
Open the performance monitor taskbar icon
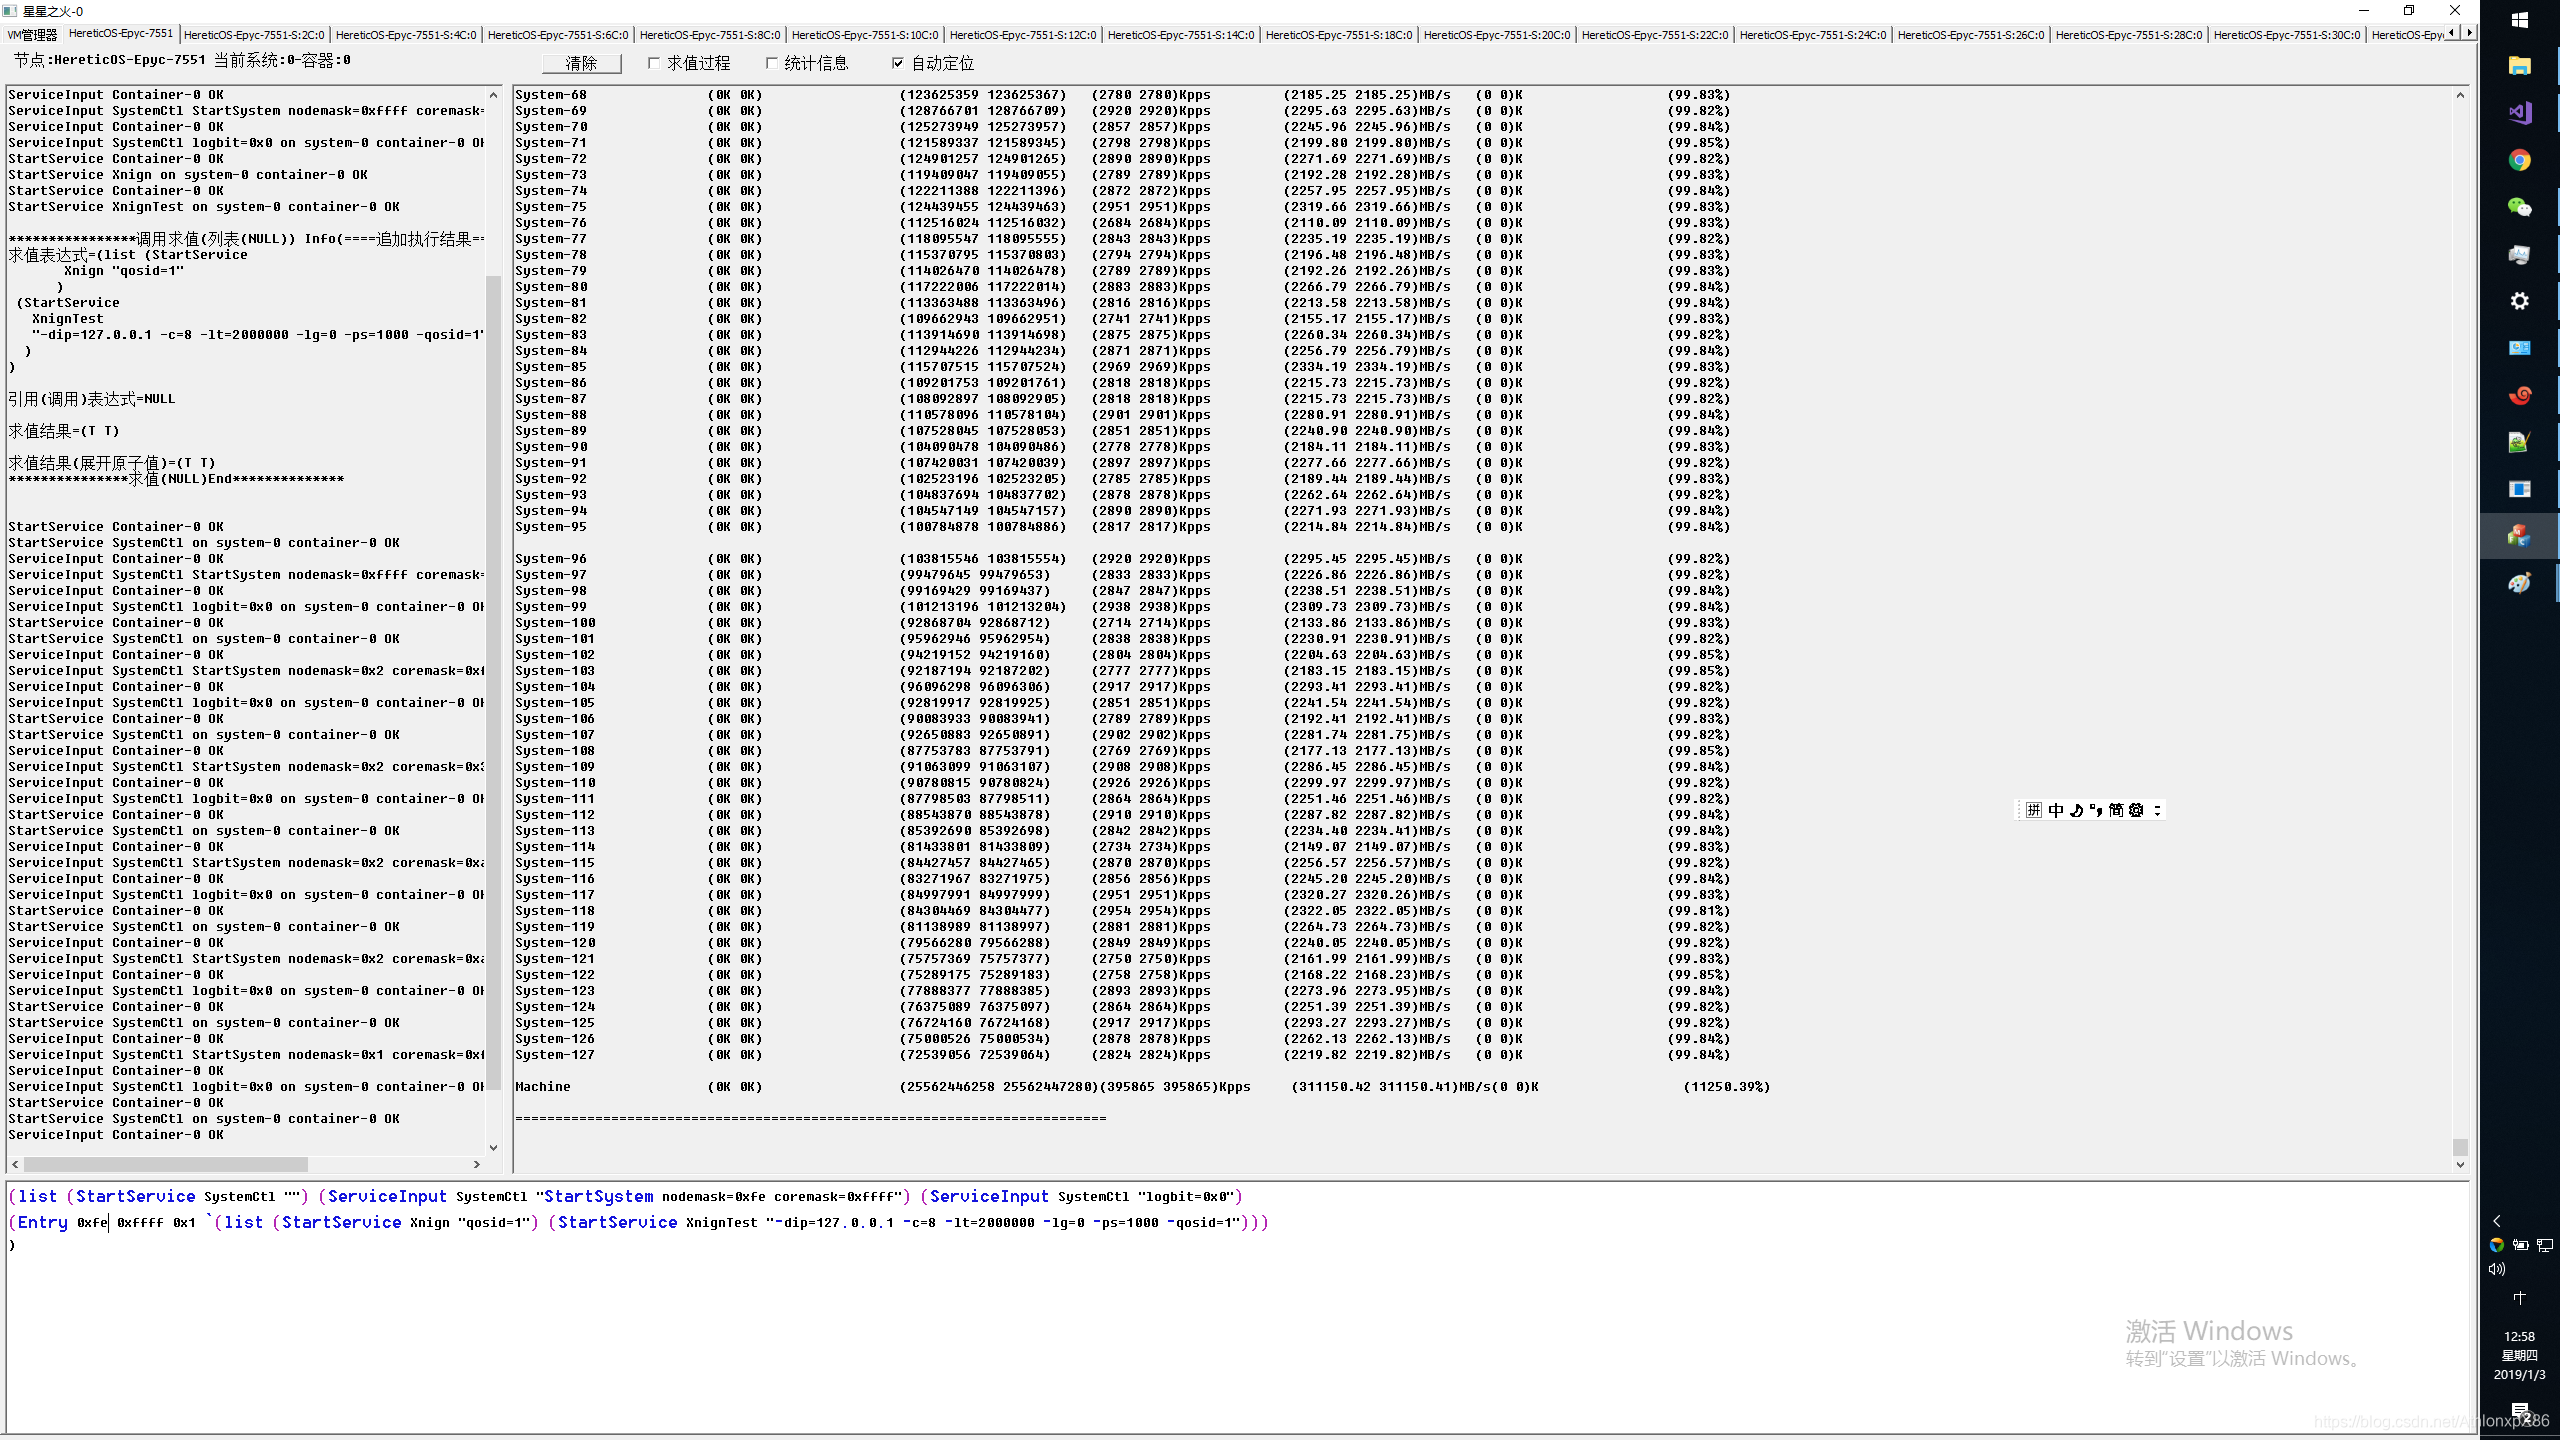[x=2519, y=254]
